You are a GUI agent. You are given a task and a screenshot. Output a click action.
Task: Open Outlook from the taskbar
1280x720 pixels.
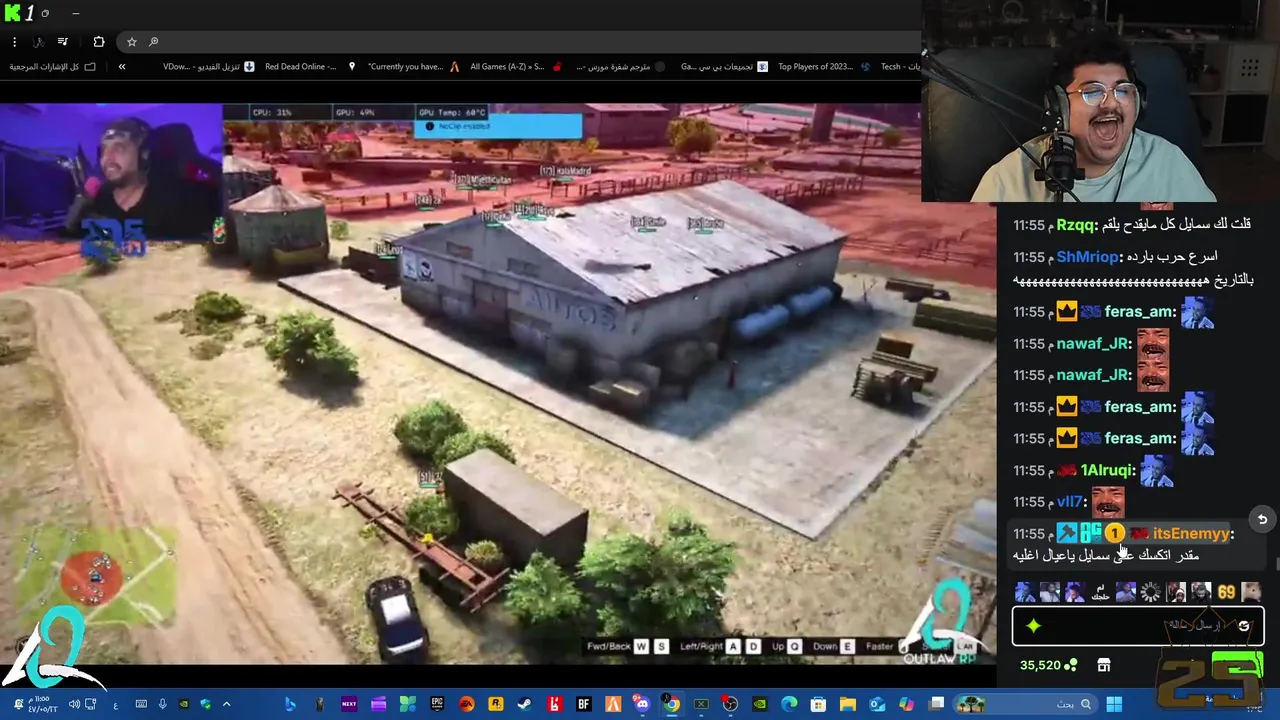click(877, 704)
